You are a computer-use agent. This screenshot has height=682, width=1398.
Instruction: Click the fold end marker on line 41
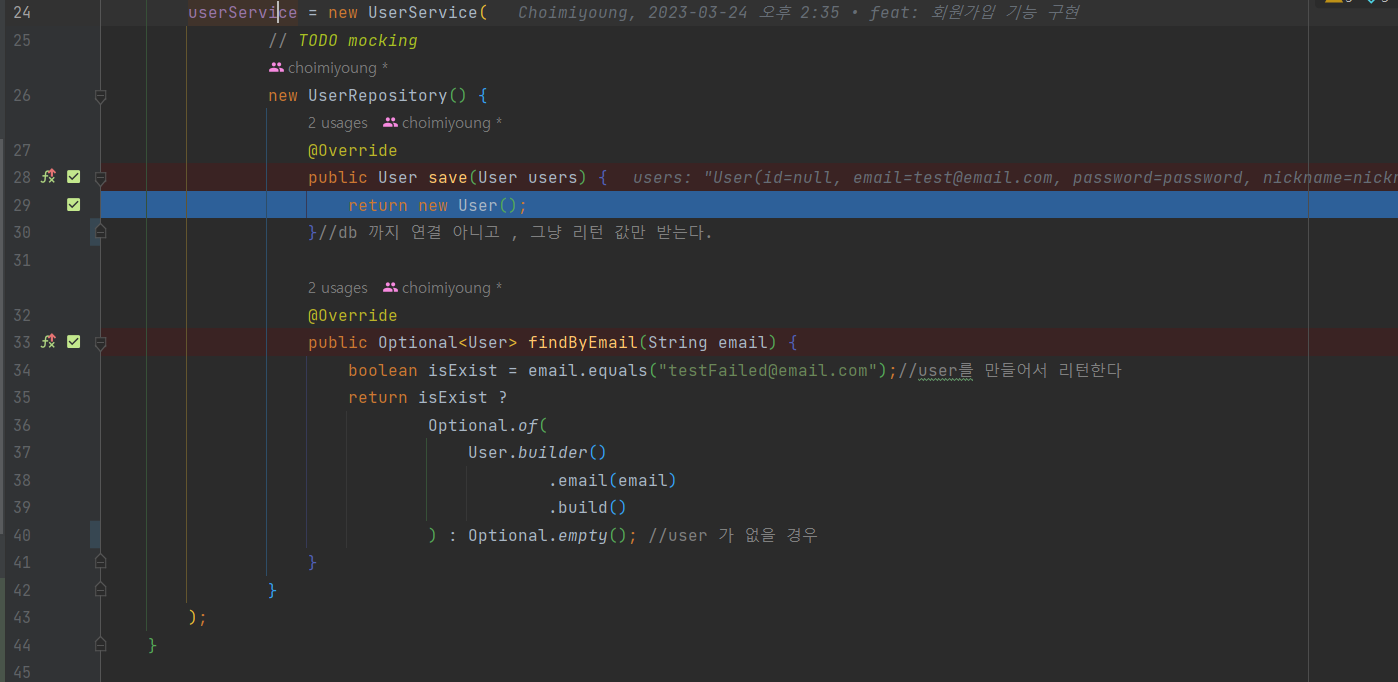tap(100, 562)
